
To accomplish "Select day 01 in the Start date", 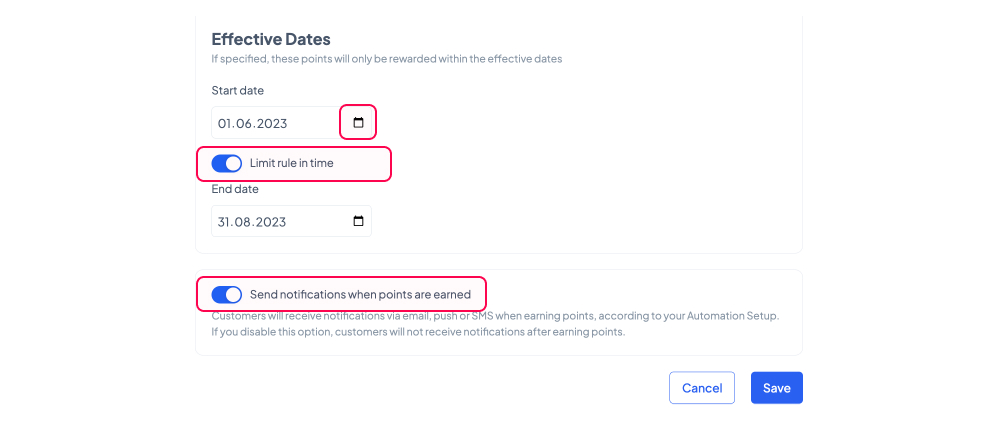I will [224, 124].
